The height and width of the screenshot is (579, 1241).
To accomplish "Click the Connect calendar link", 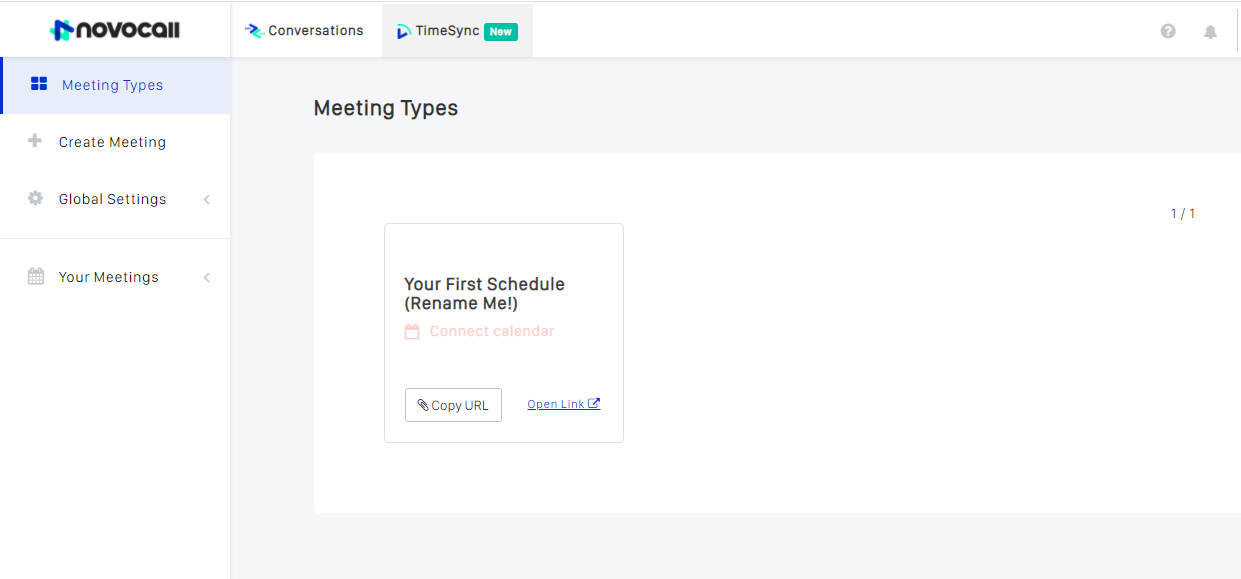I will pyautogui.click(x=492, y=331).
